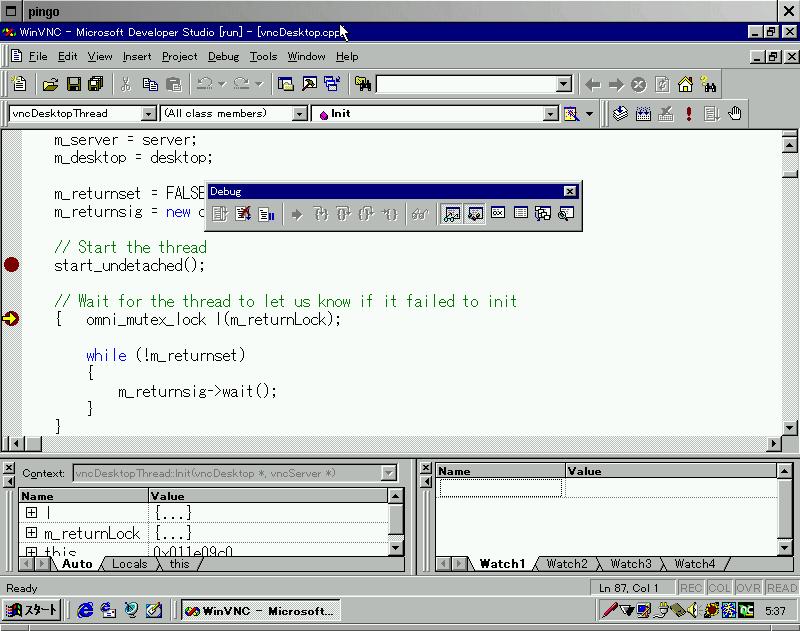
Task: Click the Open file folder icon
Action: click(x=50, y=84)
